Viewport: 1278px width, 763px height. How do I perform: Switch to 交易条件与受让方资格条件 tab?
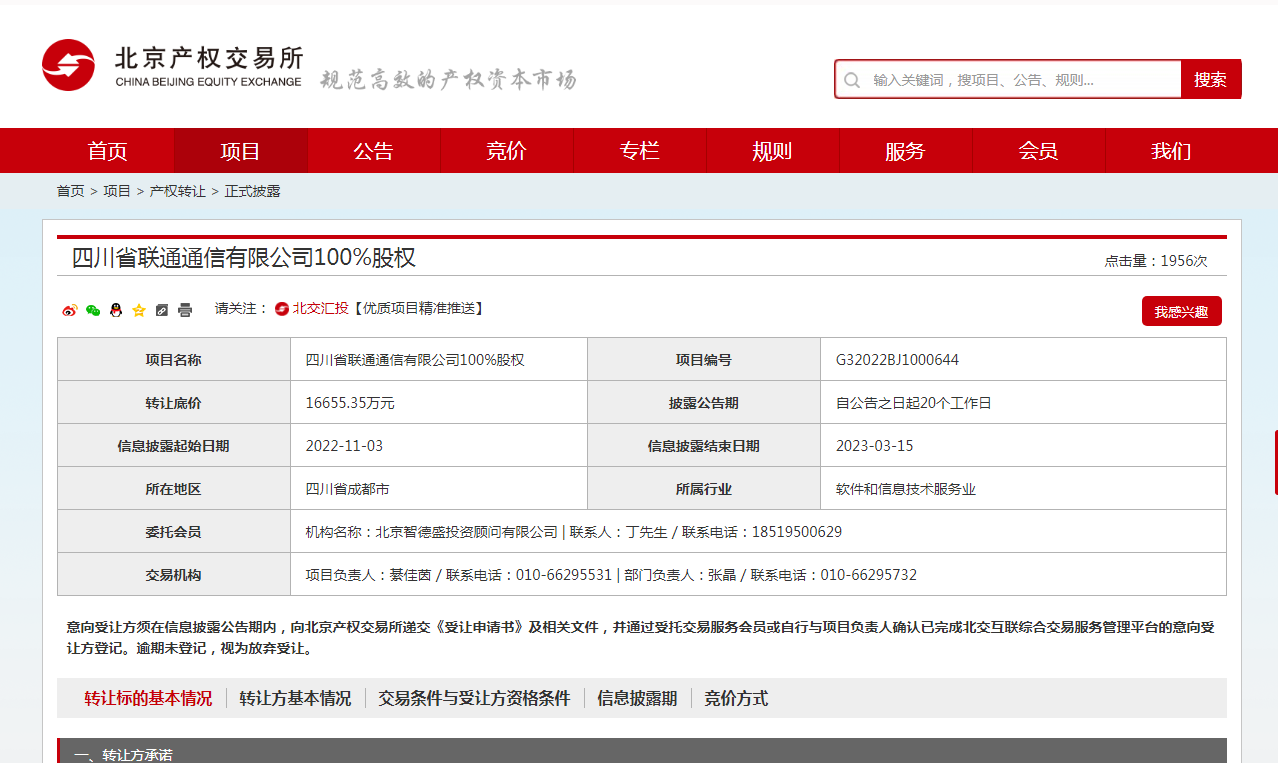pyautogui.click(x=474, y=698)
